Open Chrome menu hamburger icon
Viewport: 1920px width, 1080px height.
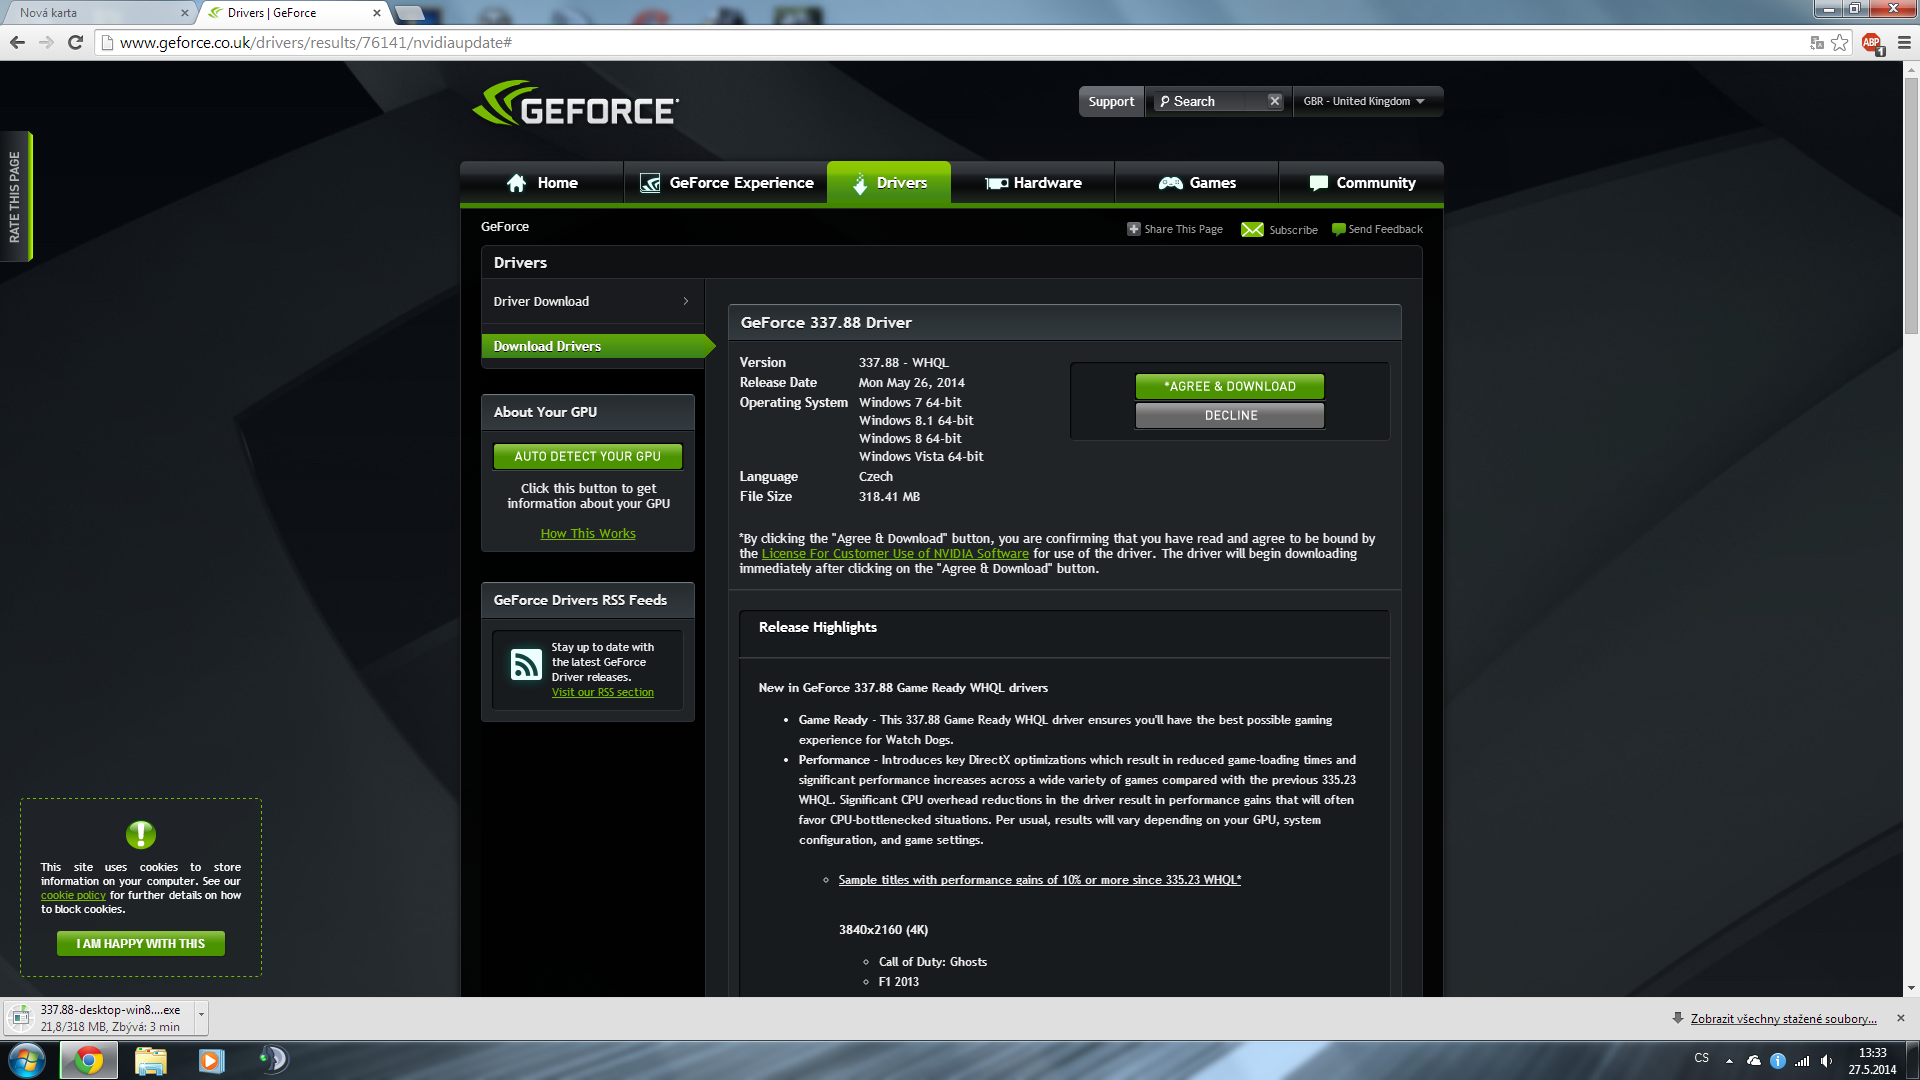(1904, 43)
